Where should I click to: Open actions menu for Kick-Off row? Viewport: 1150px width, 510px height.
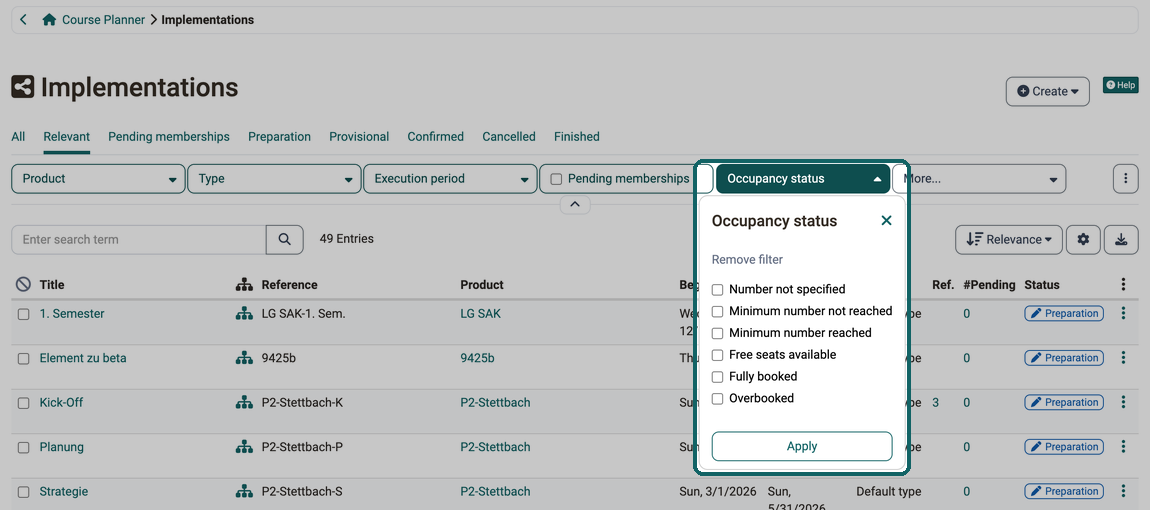tap(1123, 402)
